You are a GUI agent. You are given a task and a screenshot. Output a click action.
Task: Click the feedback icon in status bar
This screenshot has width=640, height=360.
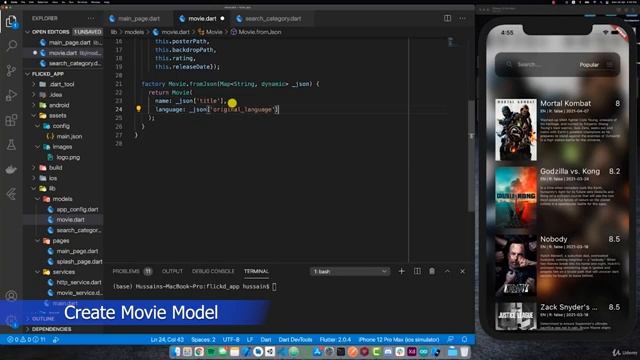coord(450,340)
